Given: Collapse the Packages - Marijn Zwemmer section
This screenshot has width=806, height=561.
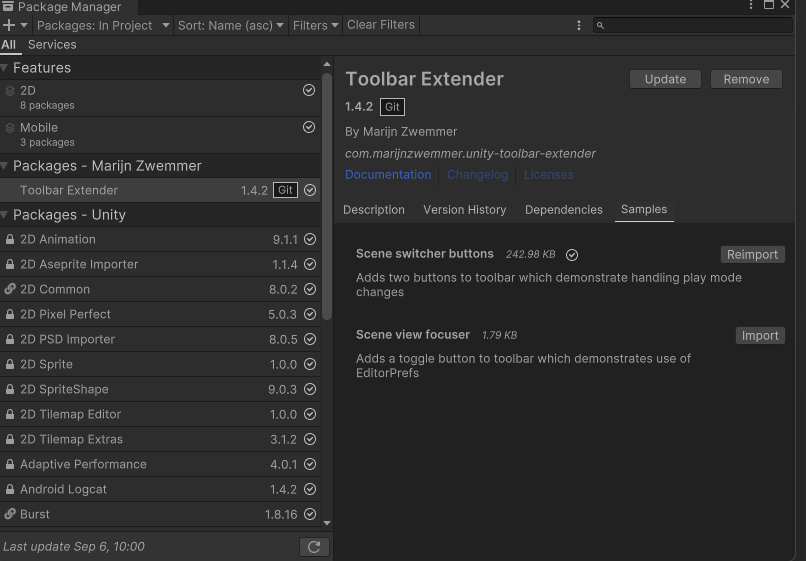Looking at the screenshot, I should point(5,166).
